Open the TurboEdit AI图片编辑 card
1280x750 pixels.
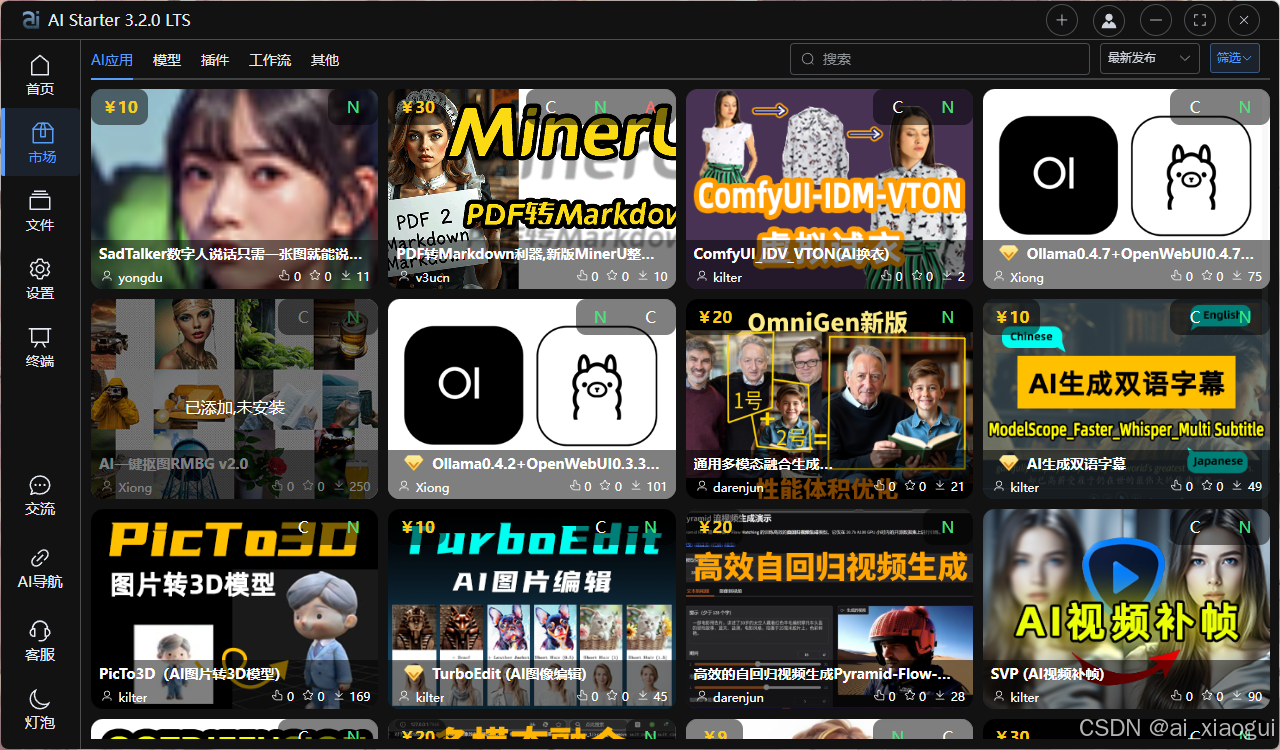[532, 609]
